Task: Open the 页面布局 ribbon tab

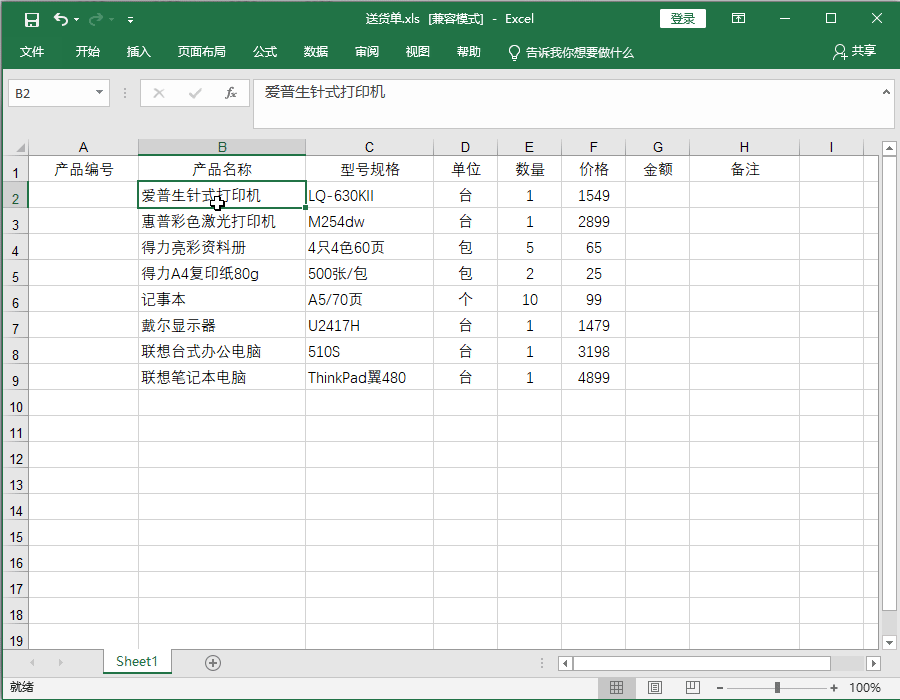Action: pos(201,52)
